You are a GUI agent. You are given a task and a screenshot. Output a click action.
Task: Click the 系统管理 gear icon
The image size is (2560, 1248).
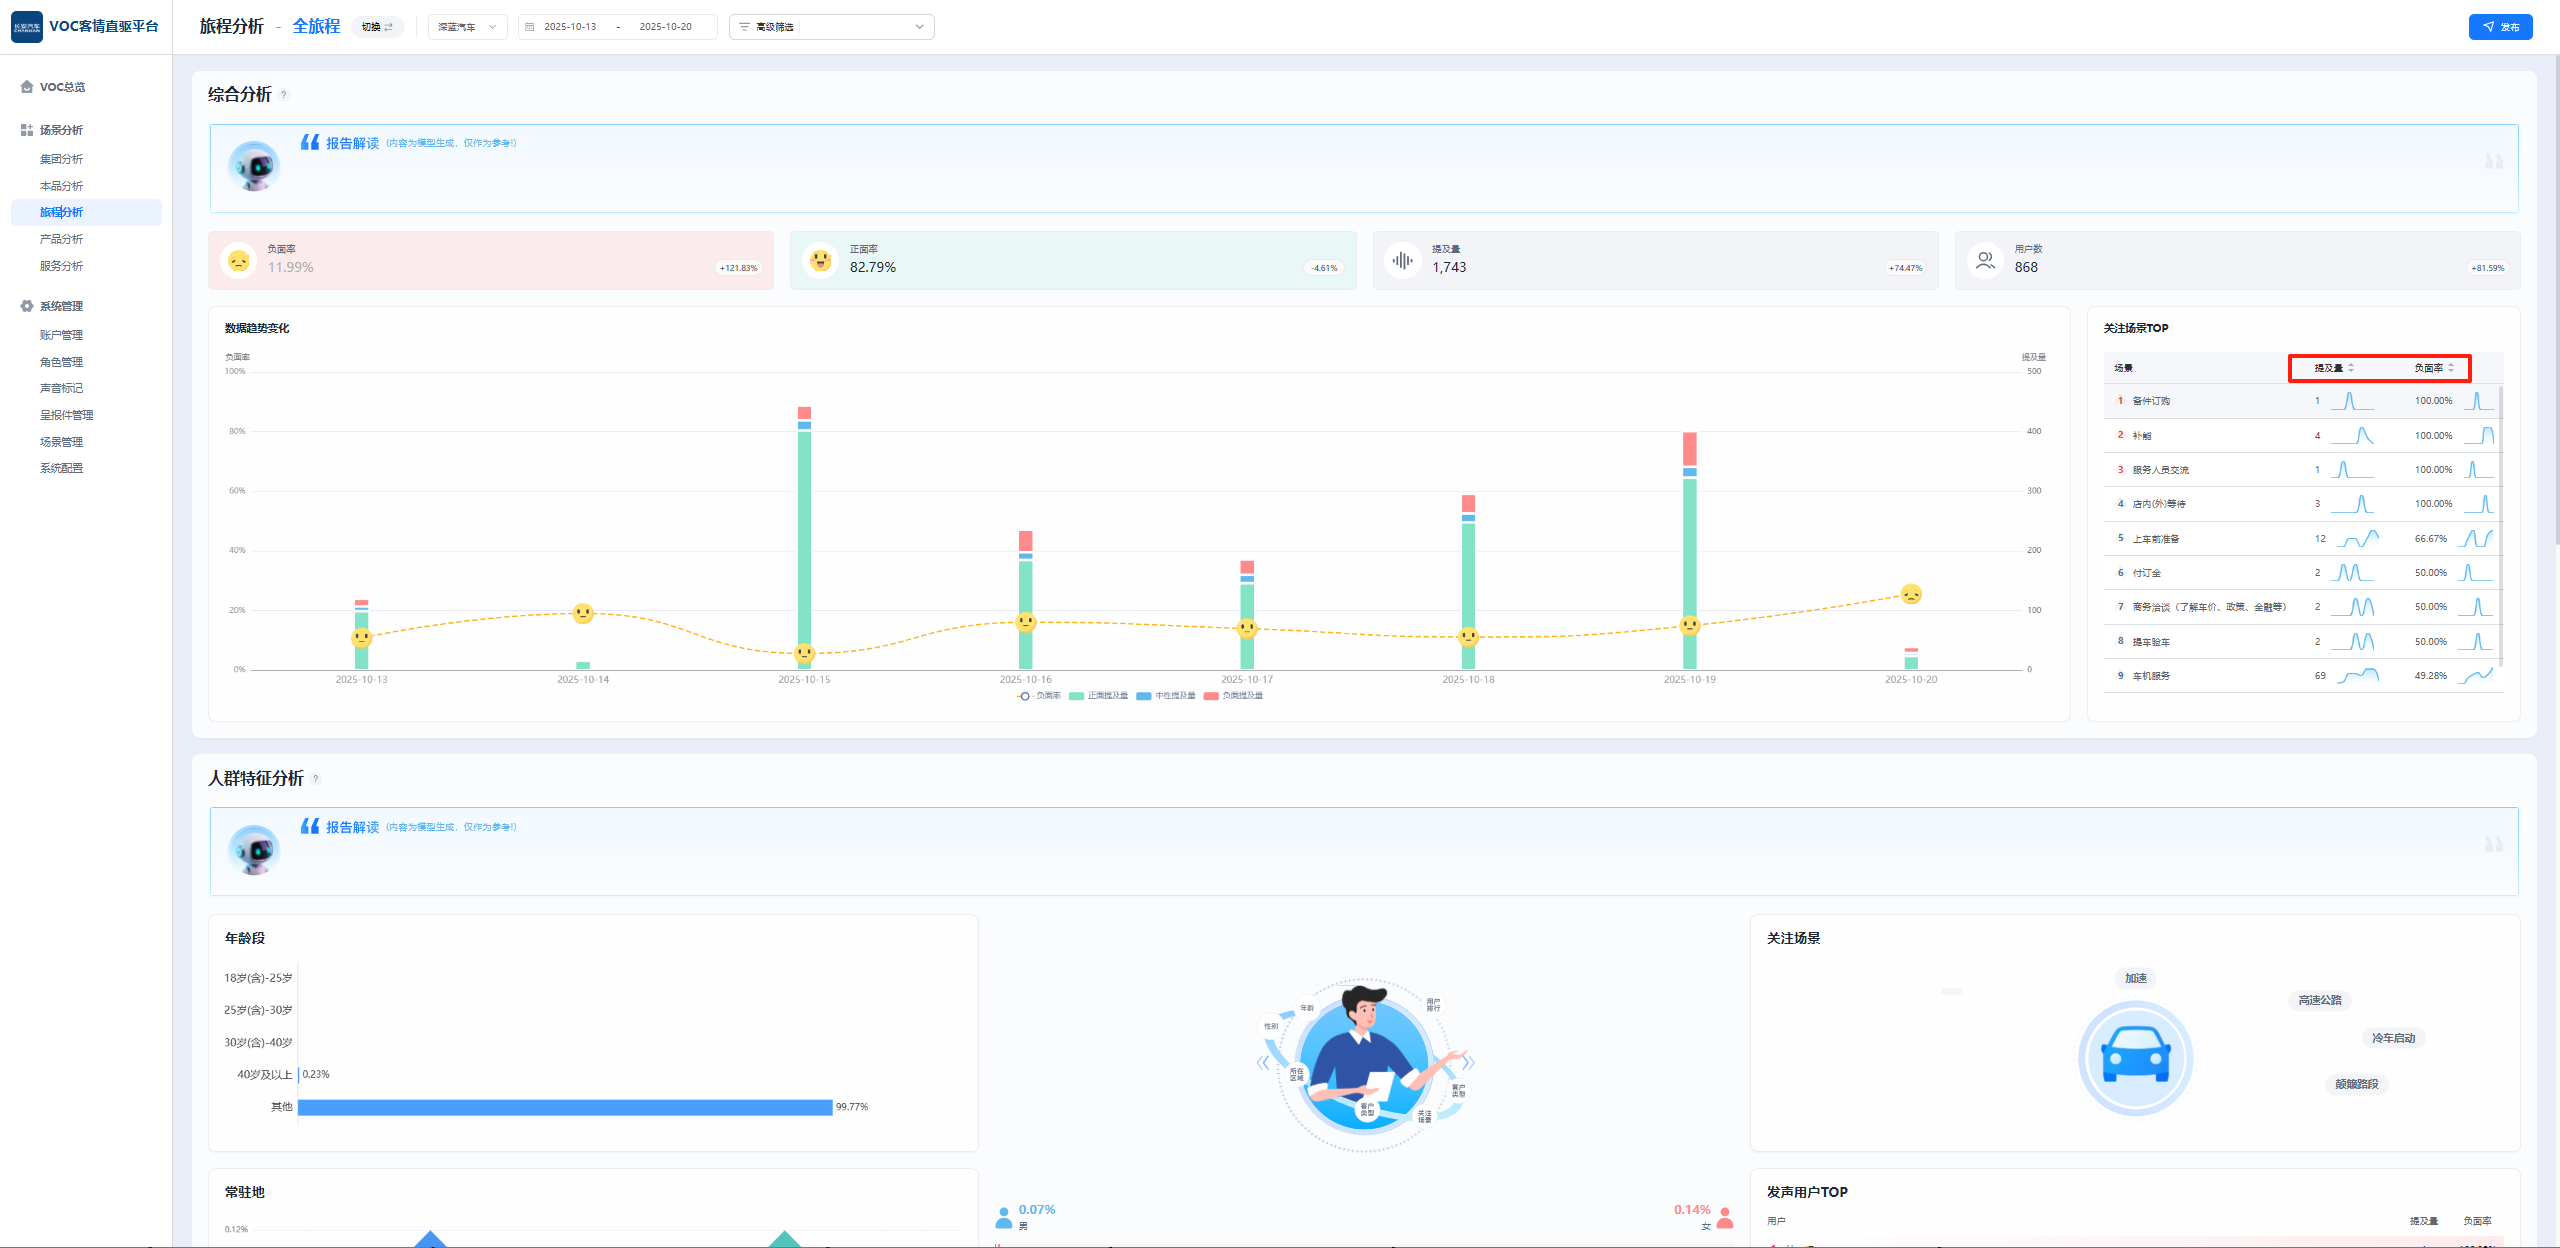pyautogui.click(x=27, y=306)
